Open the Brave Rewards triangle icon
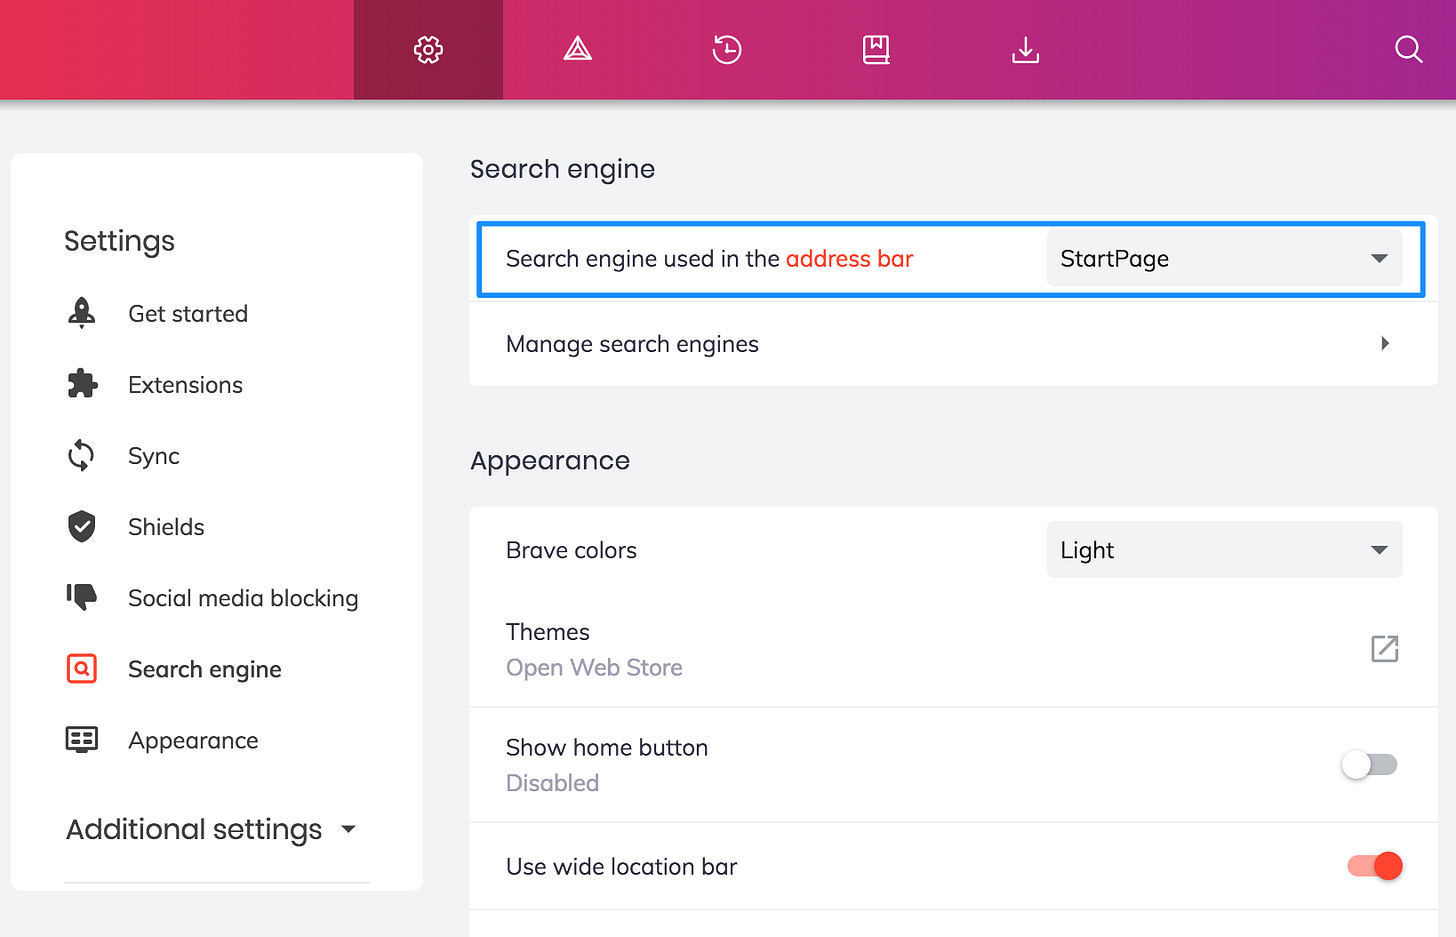The width and height of the screenshot is (1456, 937). click(x=578, y=49)
